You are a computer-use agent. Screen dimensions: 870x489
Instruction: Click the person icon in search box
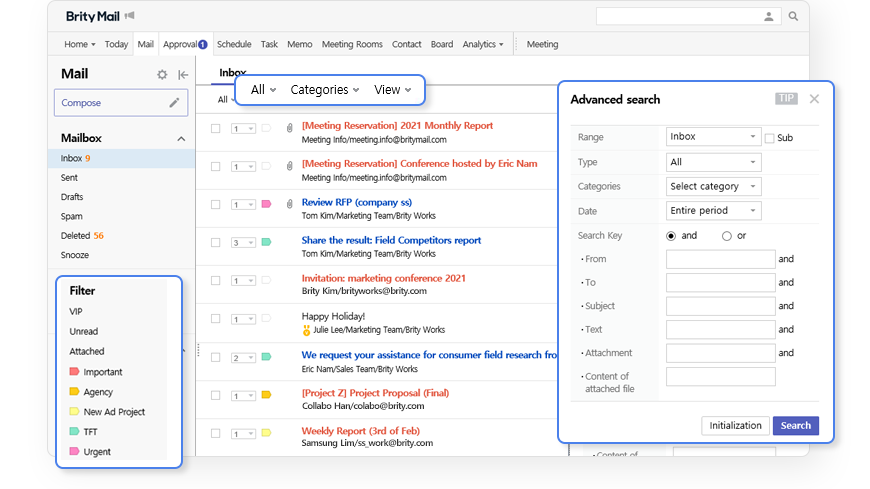click(768, 17)
